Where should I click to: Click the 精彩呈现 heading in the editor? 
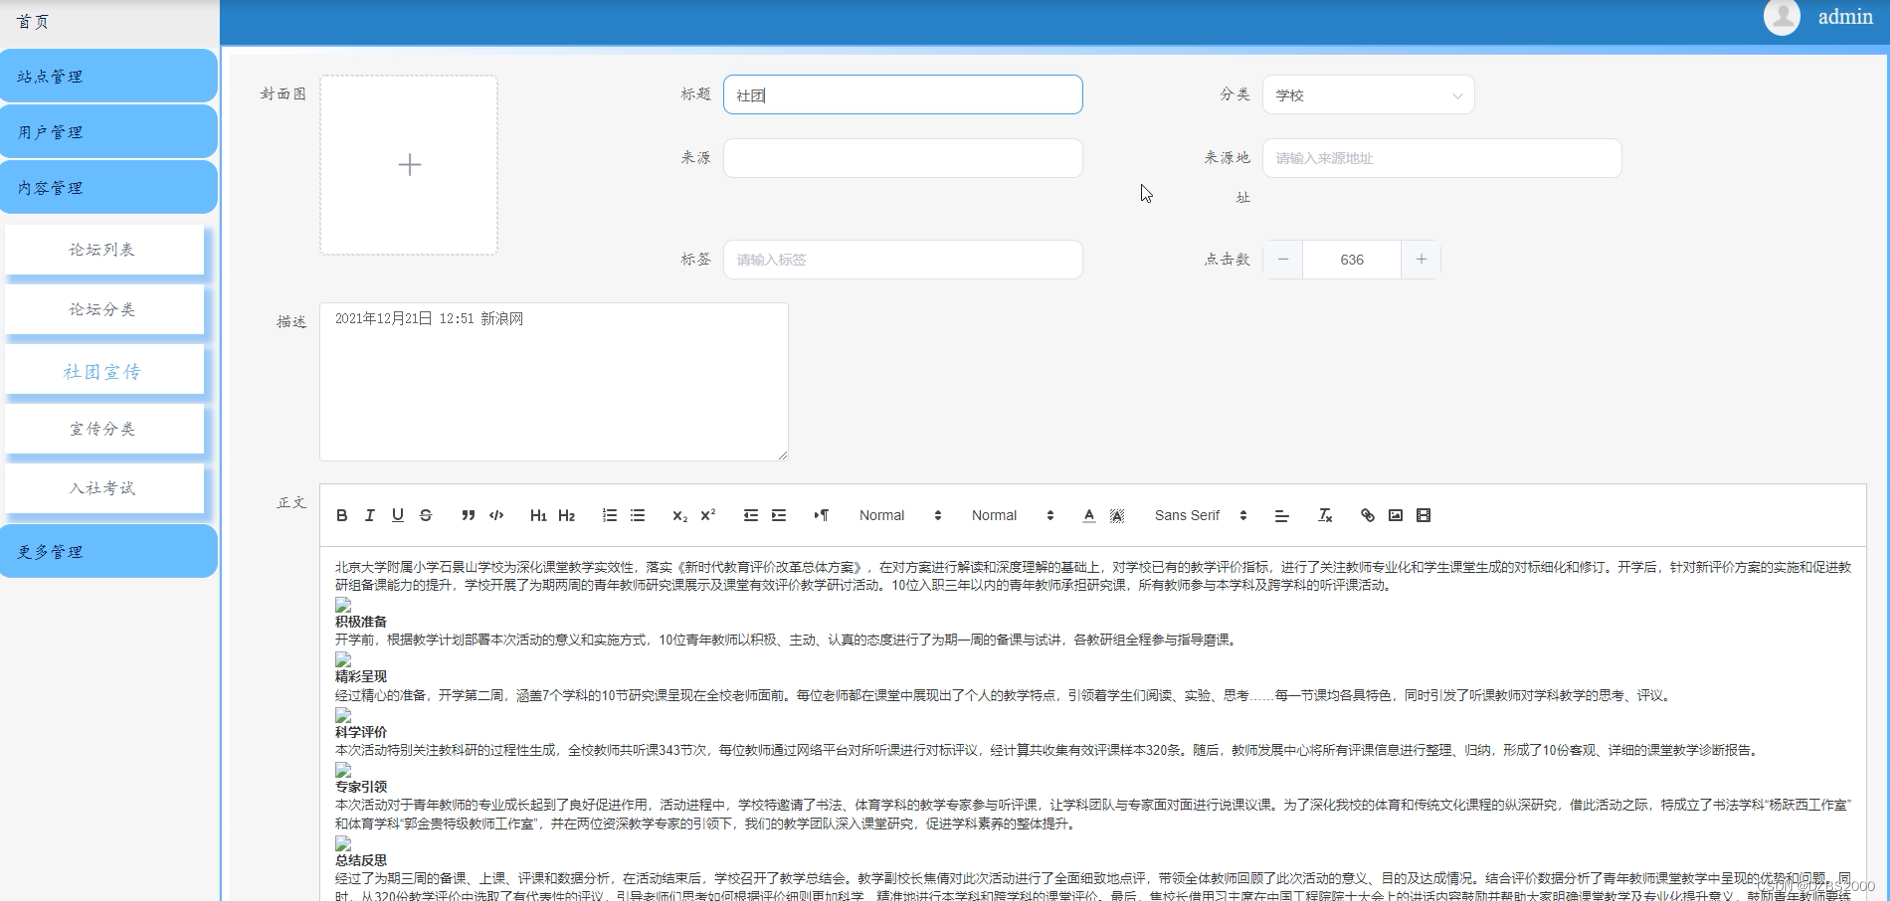click(x=361, y=676)
